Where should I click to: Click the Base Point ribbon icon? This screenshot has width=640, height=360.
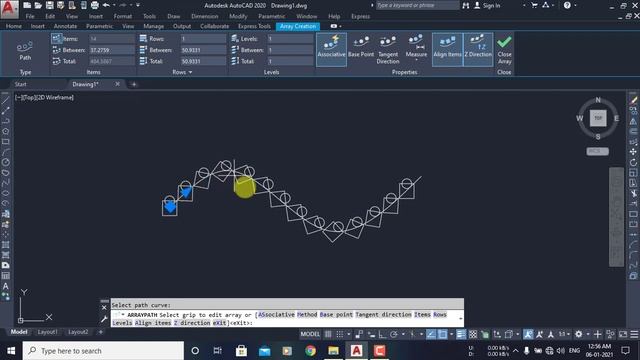[x=361, y=47]
